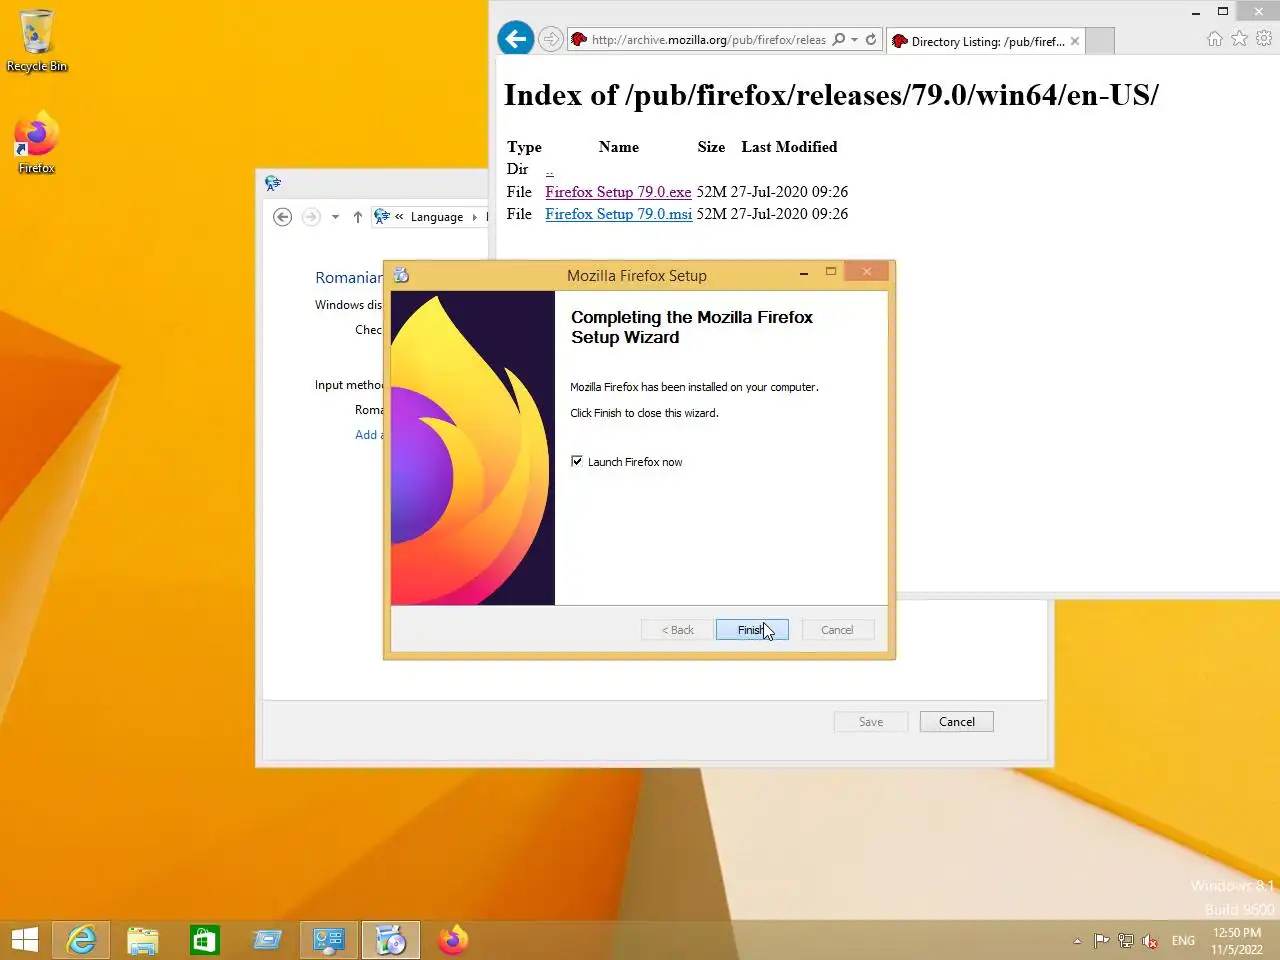The image size is (1280, 960).
Task: Open the clock showing 12:50 PM
Action: coord(1237,941)
